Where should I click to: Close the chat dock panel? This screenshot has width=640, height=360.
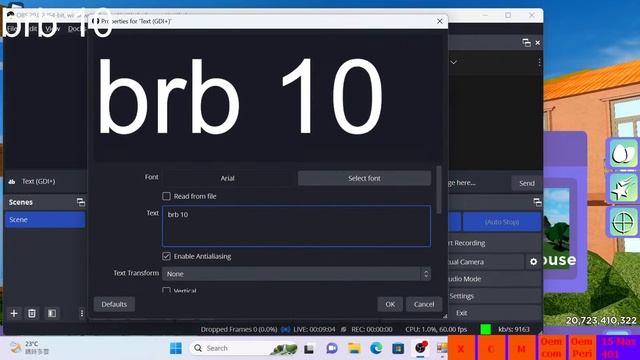(538, 42)
